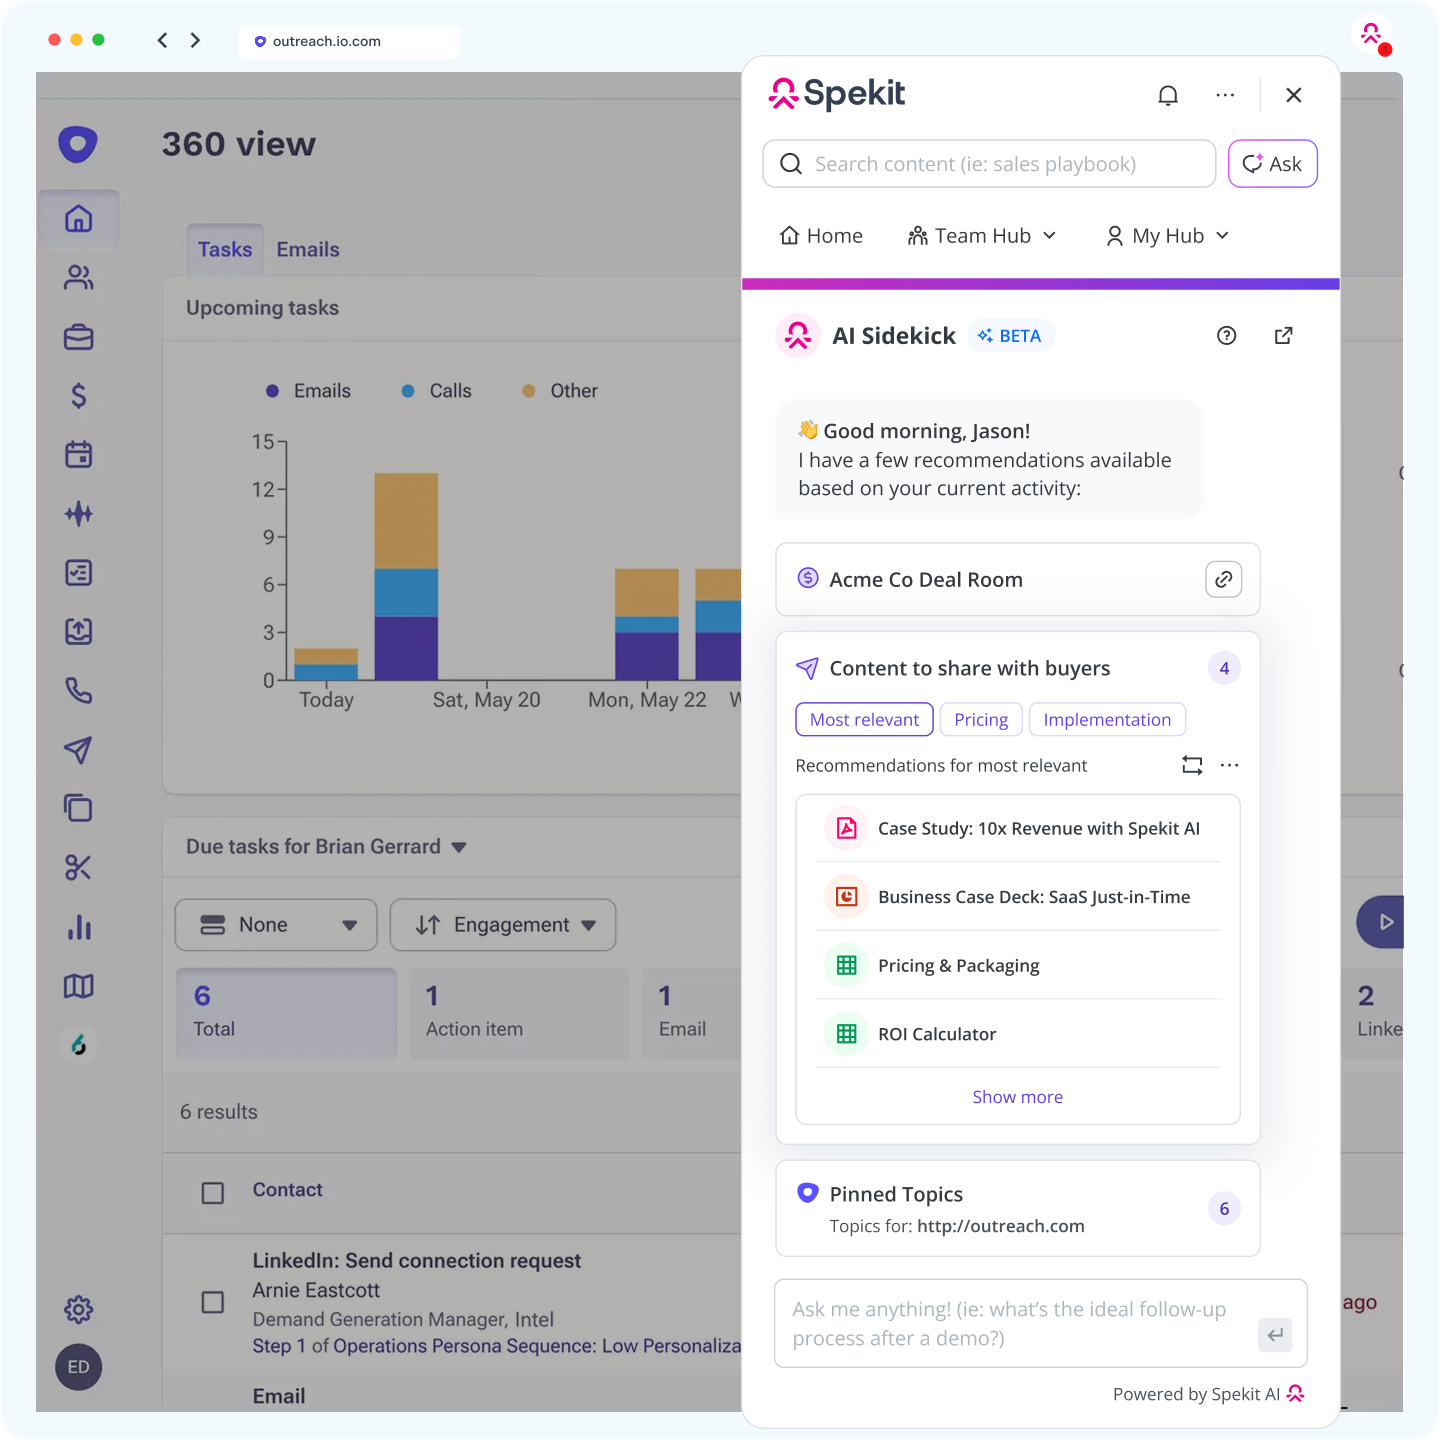Open the people/prospects icon in sidebar
The image size is (1440, 1440).
78,278
